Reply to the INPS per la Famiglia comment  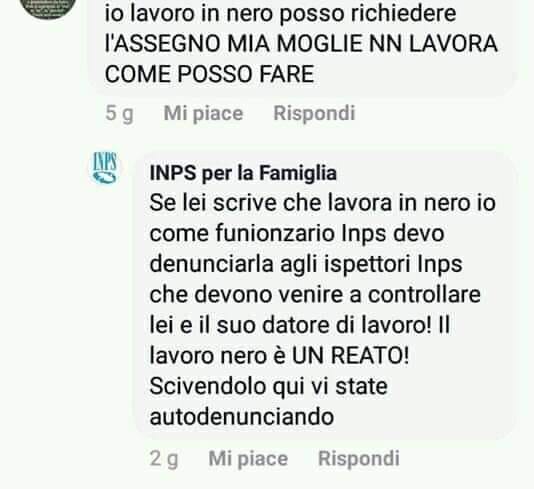pyautogui.click(x=359, y=458)
